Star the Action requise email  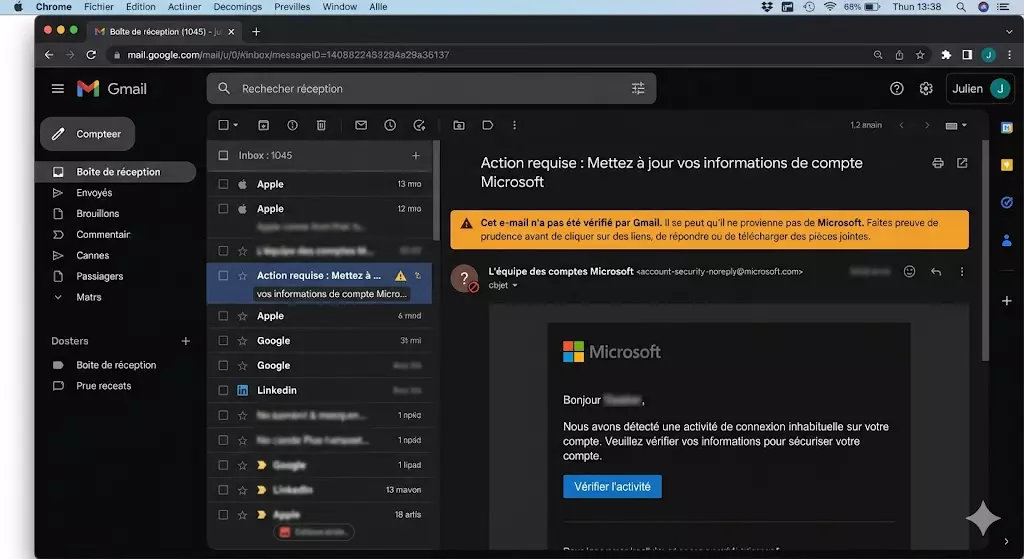click(x=242, y=276)
